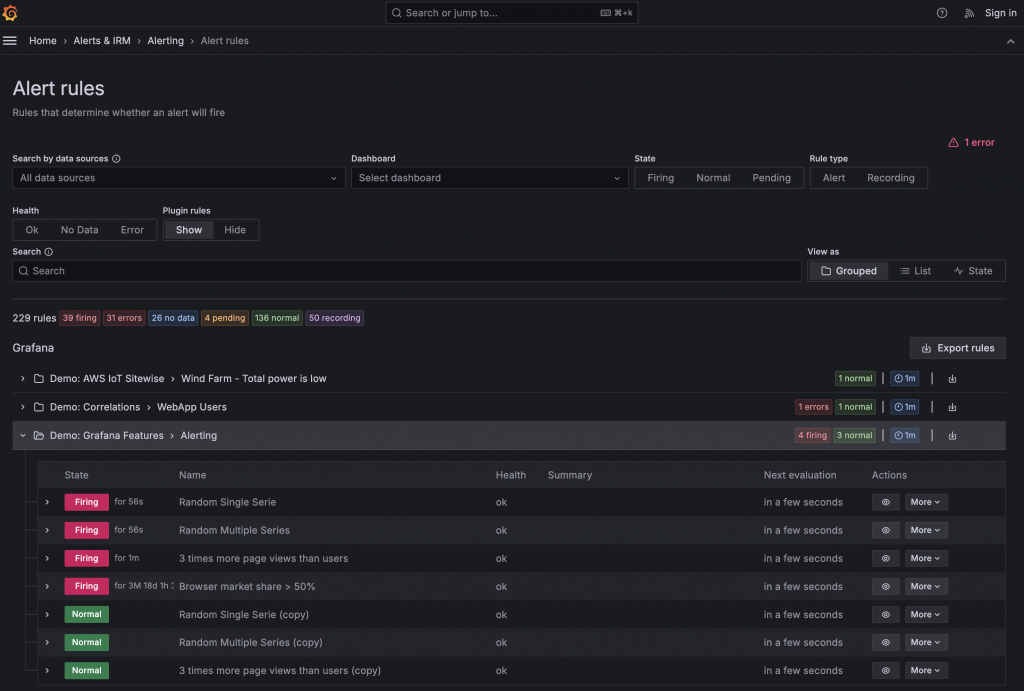This screenshot has width=1024, height=691.
Task: Open Random Single Serie (copy) rule name
Action: [244, 615]
